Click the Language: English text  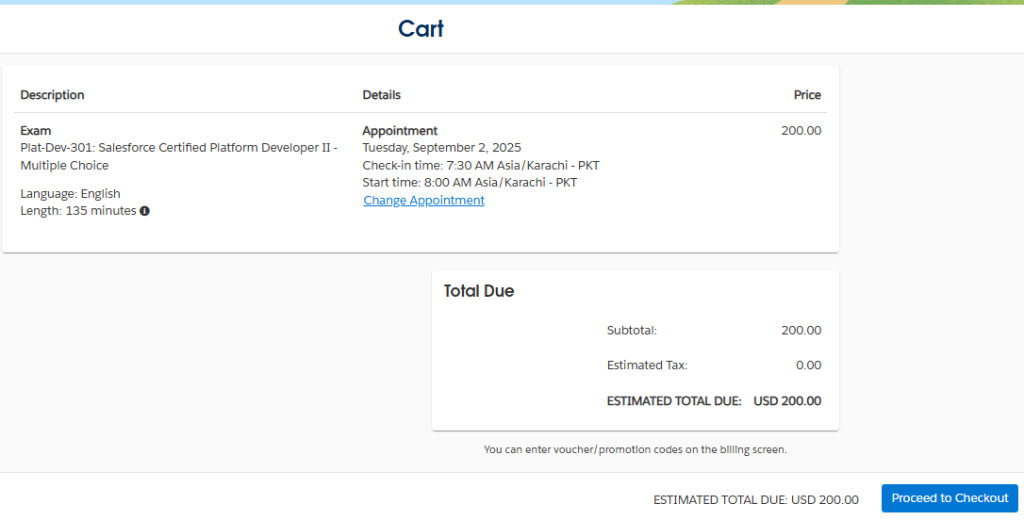coord(71,194)
